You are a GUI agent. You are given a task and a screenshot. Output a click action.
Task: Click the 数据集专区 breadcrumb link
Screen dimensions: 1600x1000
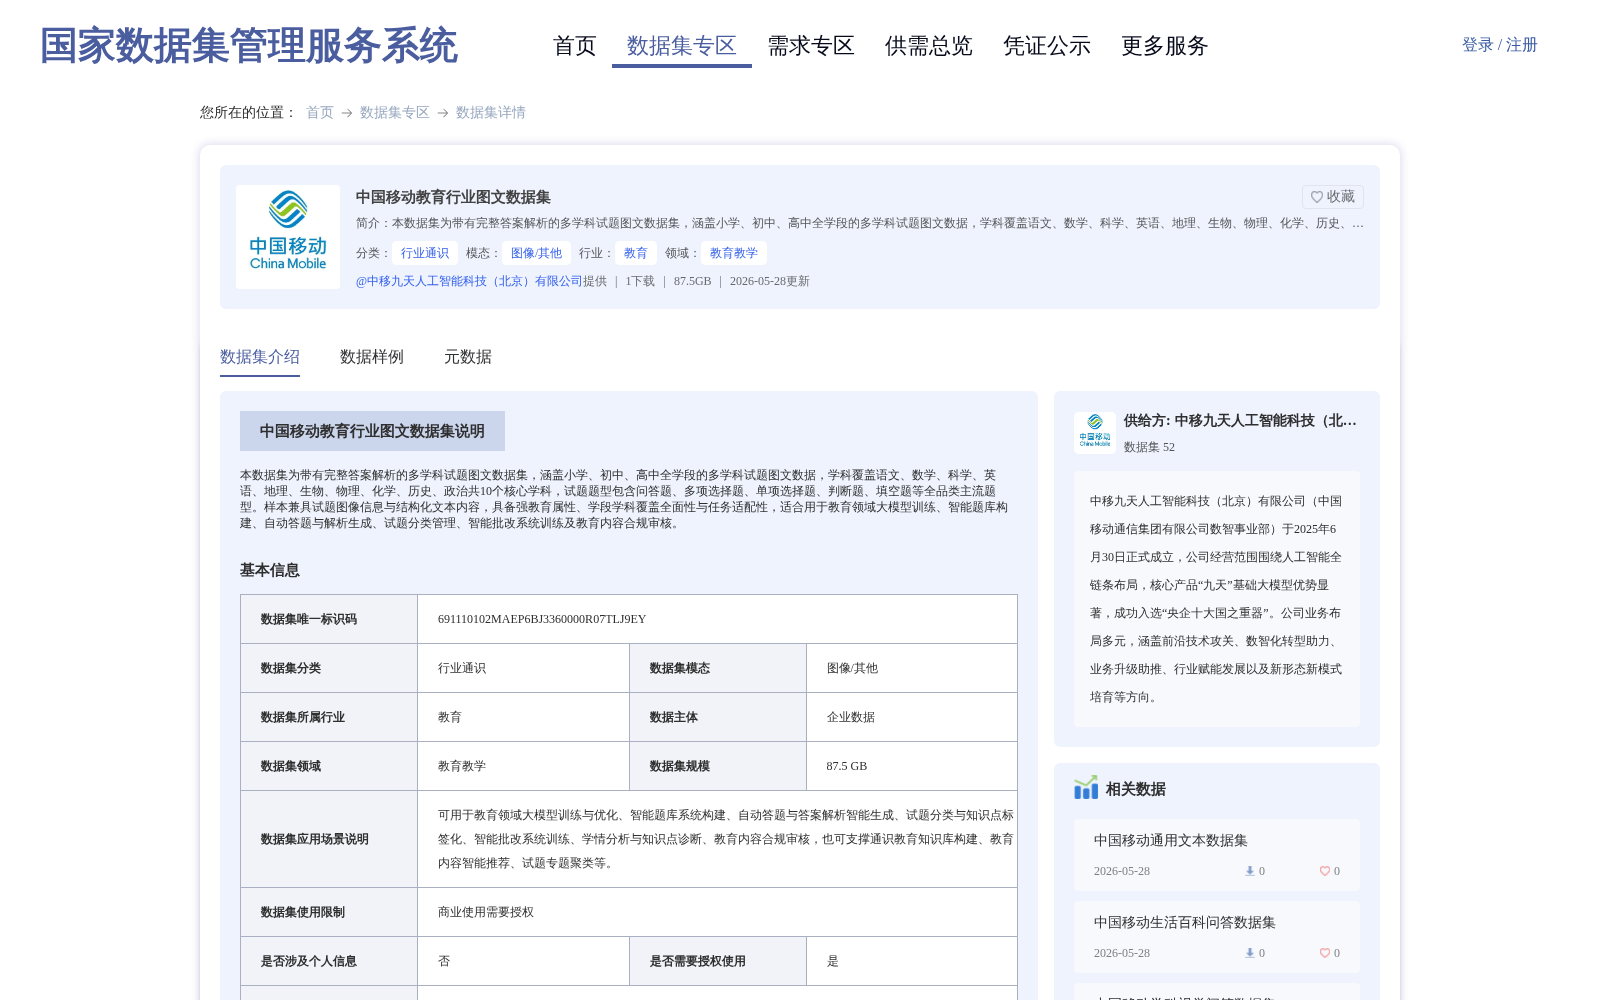(395, 112)
